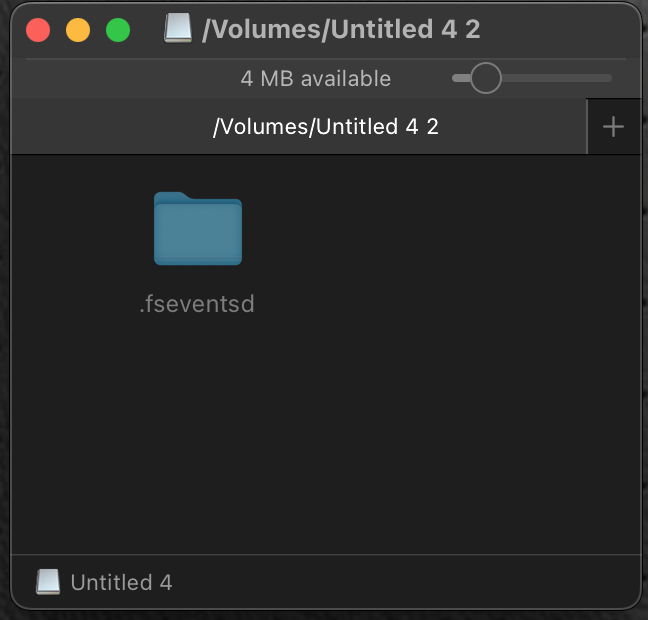Minimize the window with the yellow button

[x=78, y=30]
